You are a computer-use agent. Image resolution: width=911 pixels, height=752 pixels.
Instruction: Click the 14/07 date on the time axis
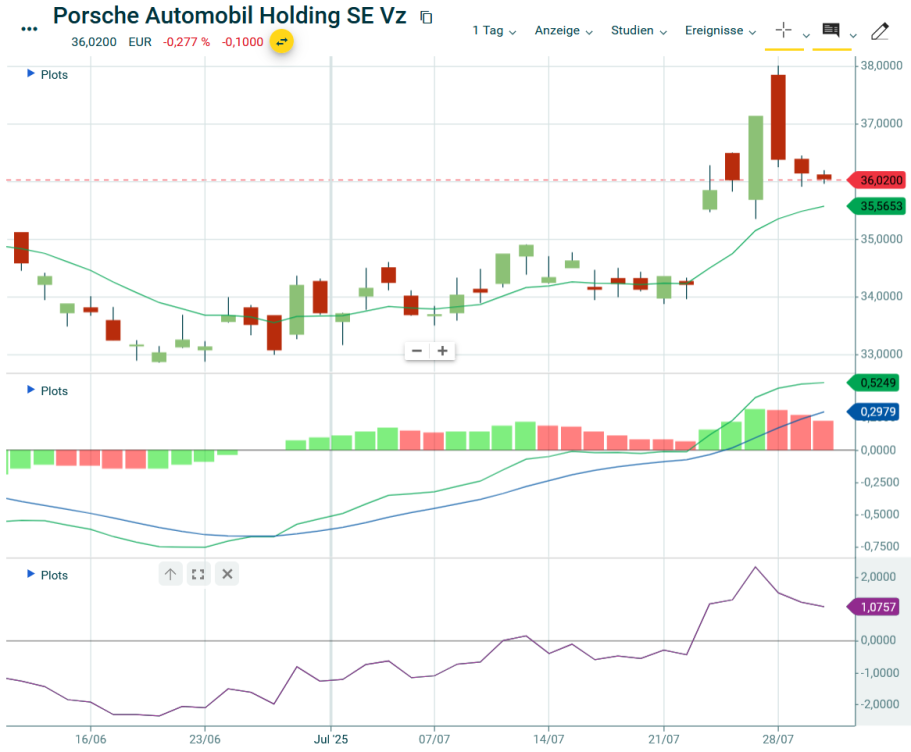pos(548,739)
